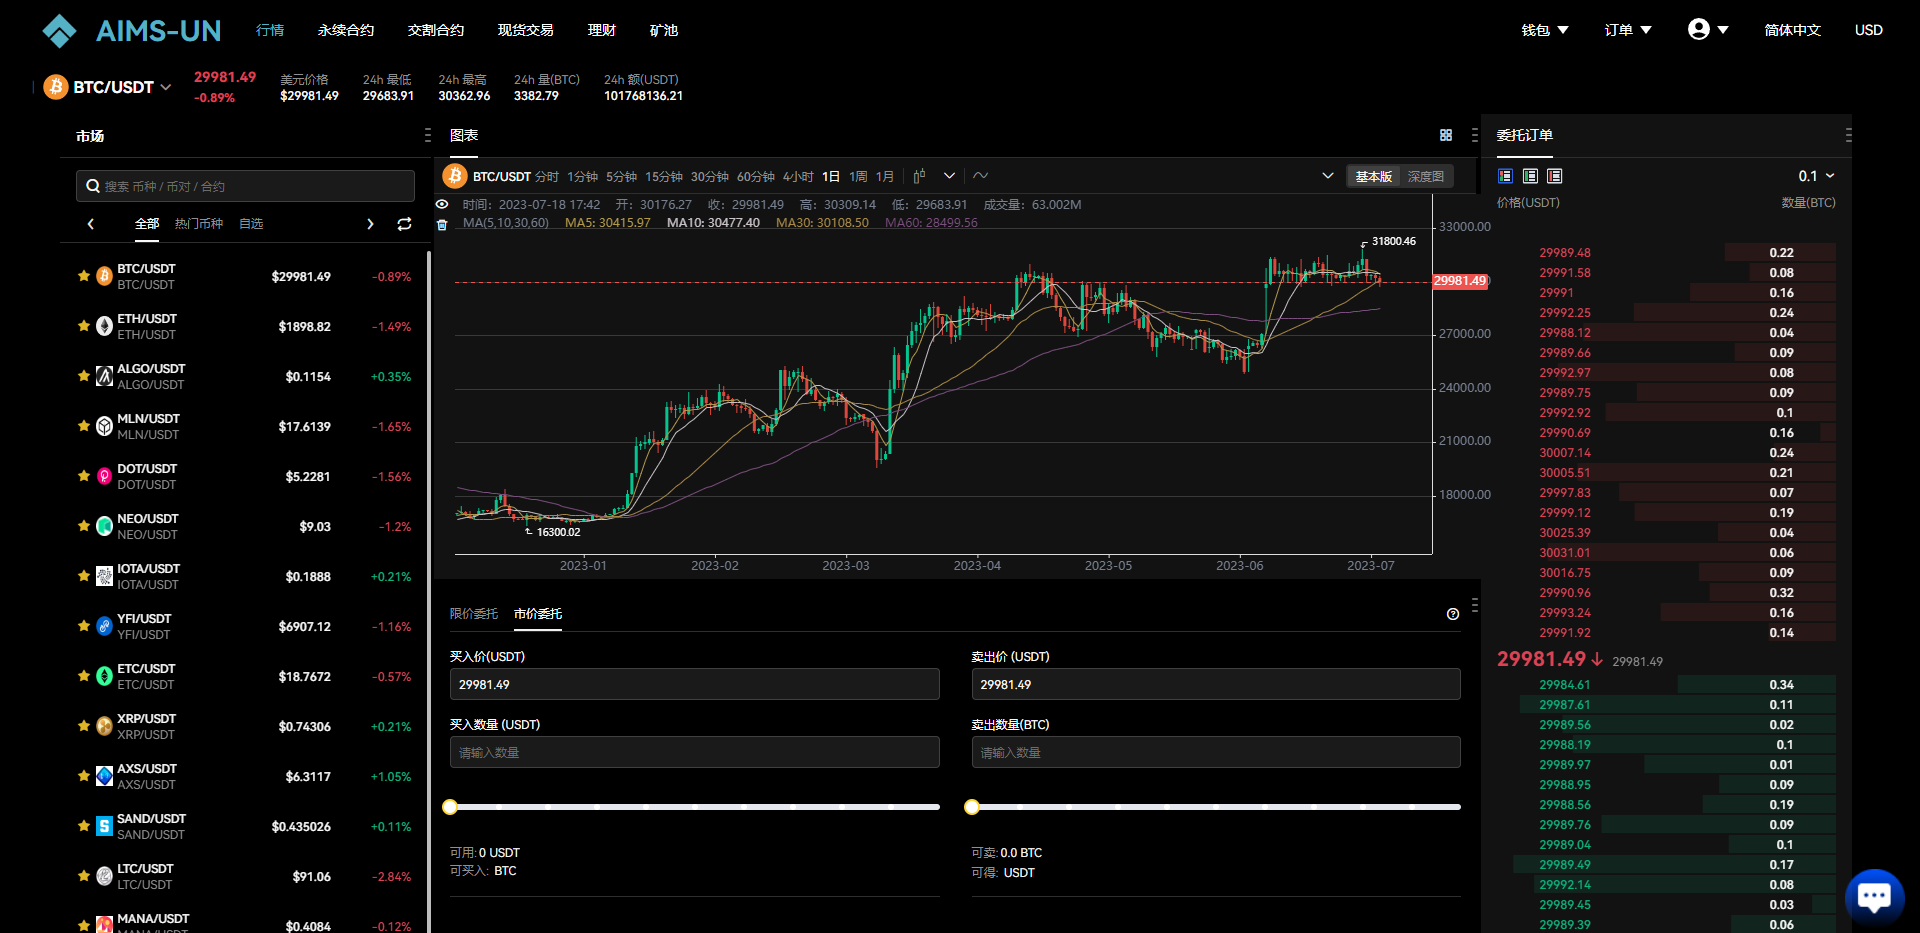
Task: Click the help icon in order panel
Action: (x=1452, y=614)
